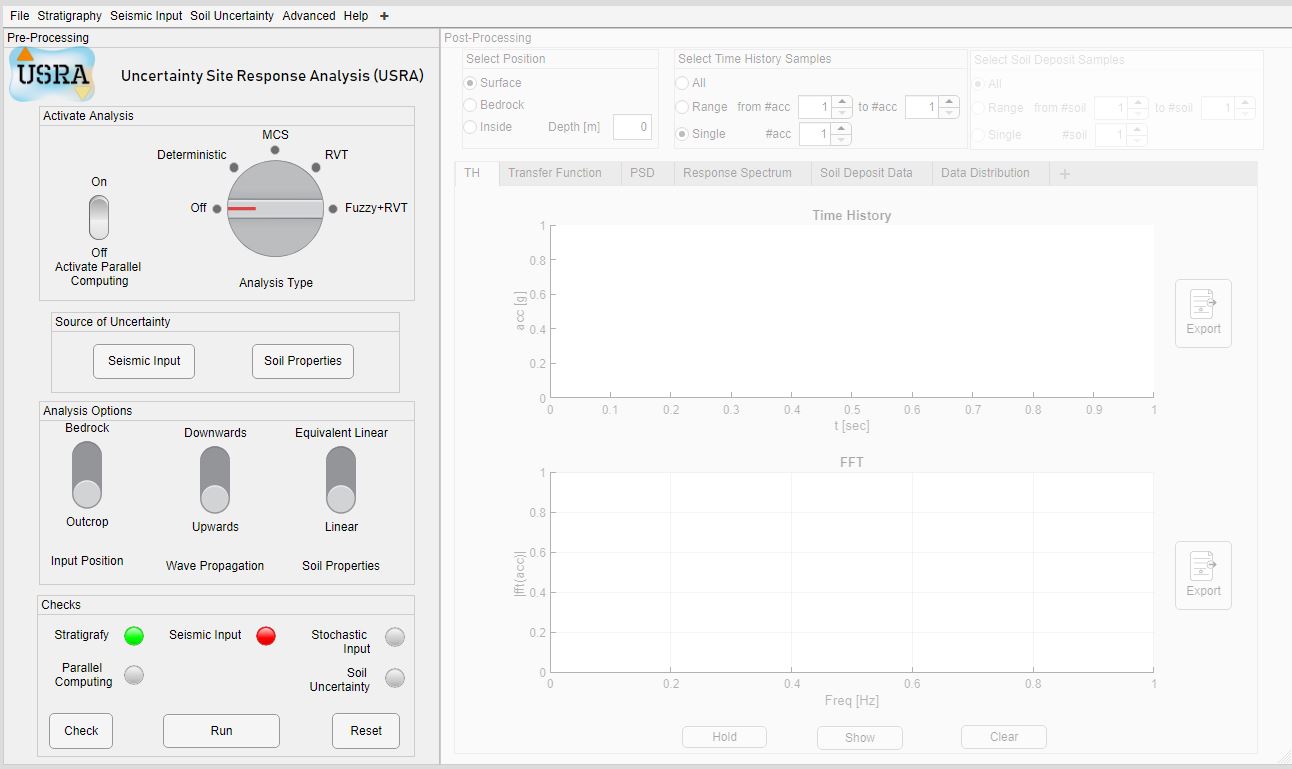Toggle the Activate Parallel Computing switch

(99, 218)
